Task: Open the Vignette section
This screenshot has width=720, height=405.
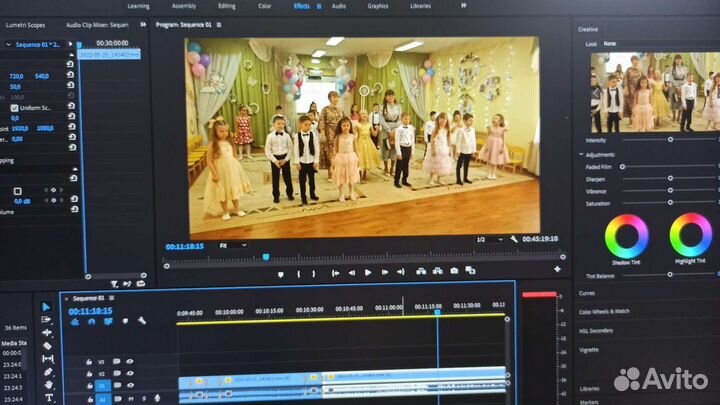Action: click(590, 350)
